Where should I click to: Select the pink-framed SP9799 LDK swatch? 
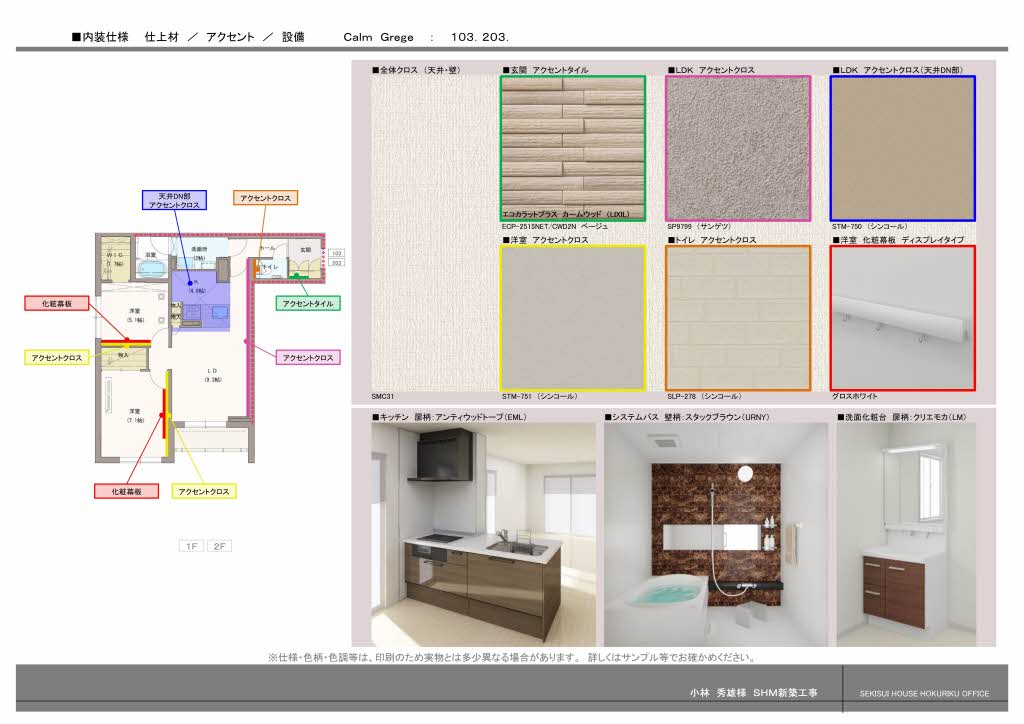click(x=738, y=148)
